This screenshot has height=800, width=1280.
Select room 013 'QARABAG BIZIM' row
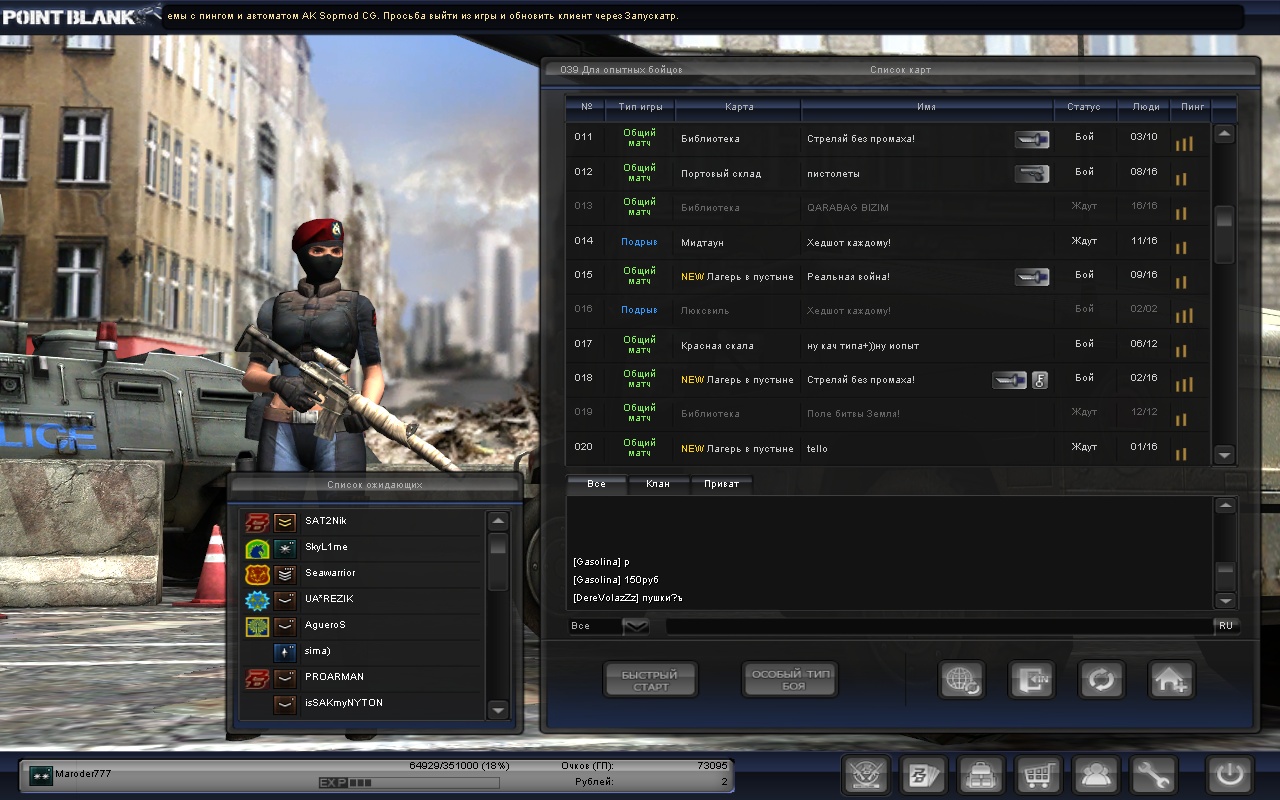pyautogui.click(x=888, y=207)
